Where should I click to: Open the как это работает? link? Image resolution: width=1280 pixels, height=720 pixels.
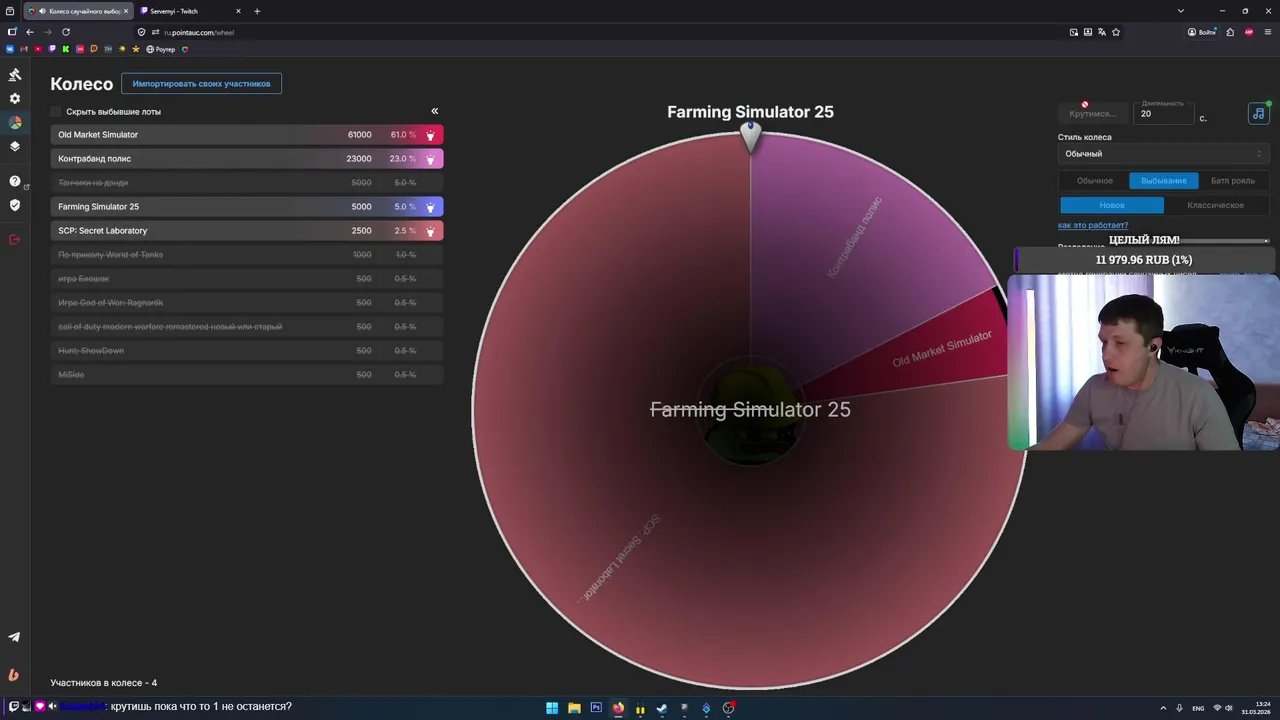click(1092, 226)
